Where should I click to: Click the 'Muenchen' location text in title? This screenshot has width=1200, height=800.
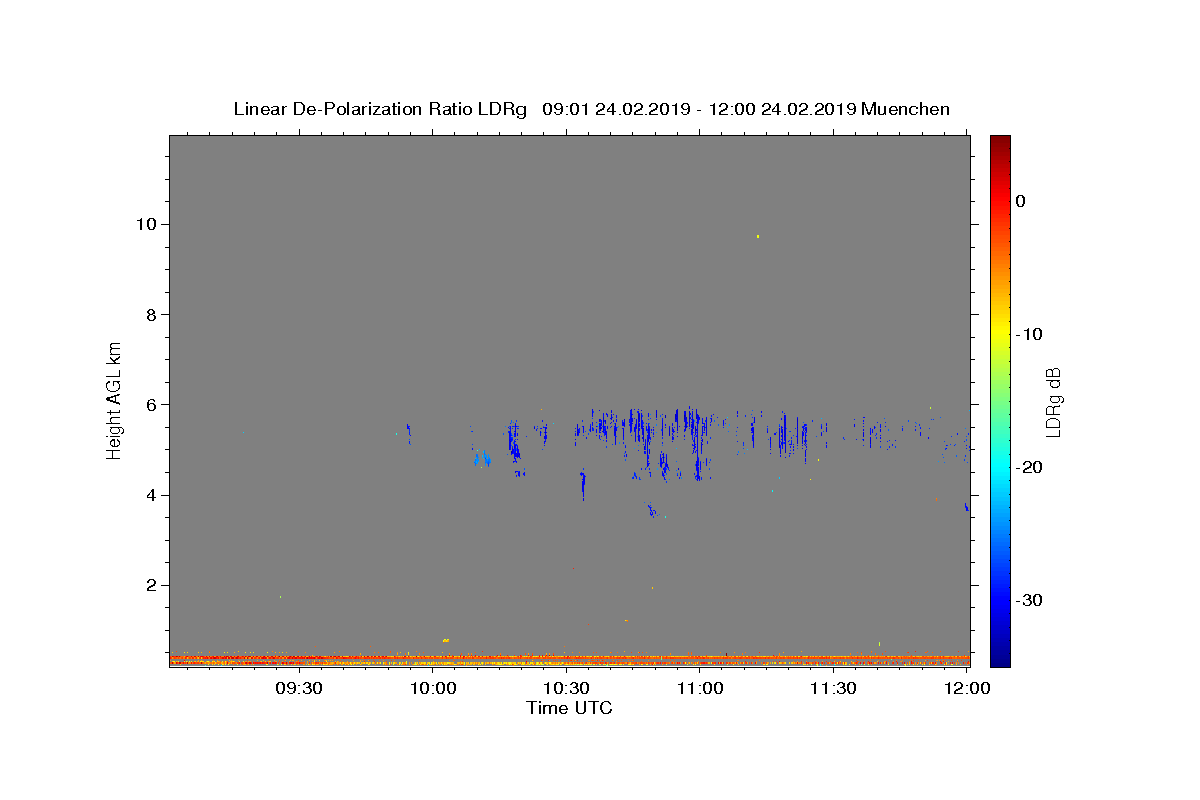[x=905, y=109]
